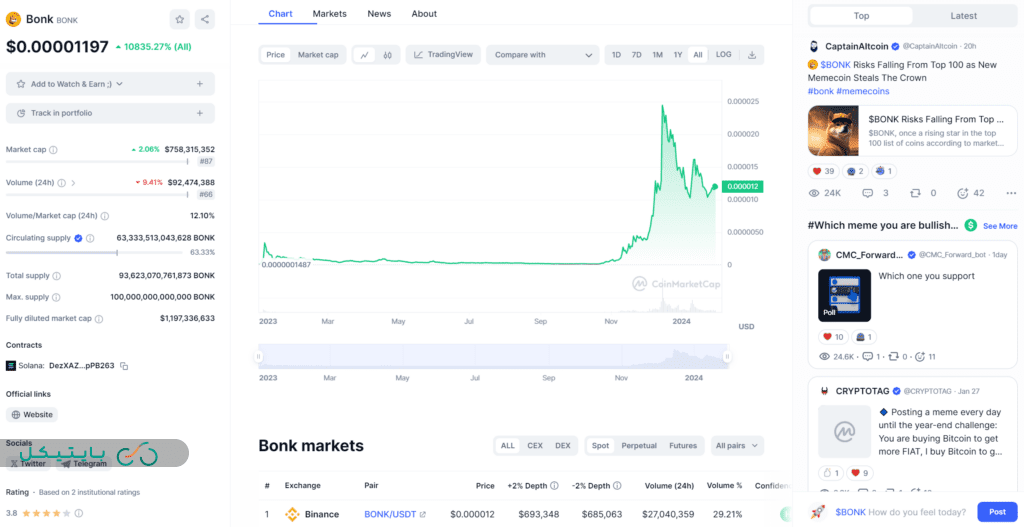The width and height of the screenshot is (1024, 527).
Task: Click the chart time range slider
Action: 493,356
